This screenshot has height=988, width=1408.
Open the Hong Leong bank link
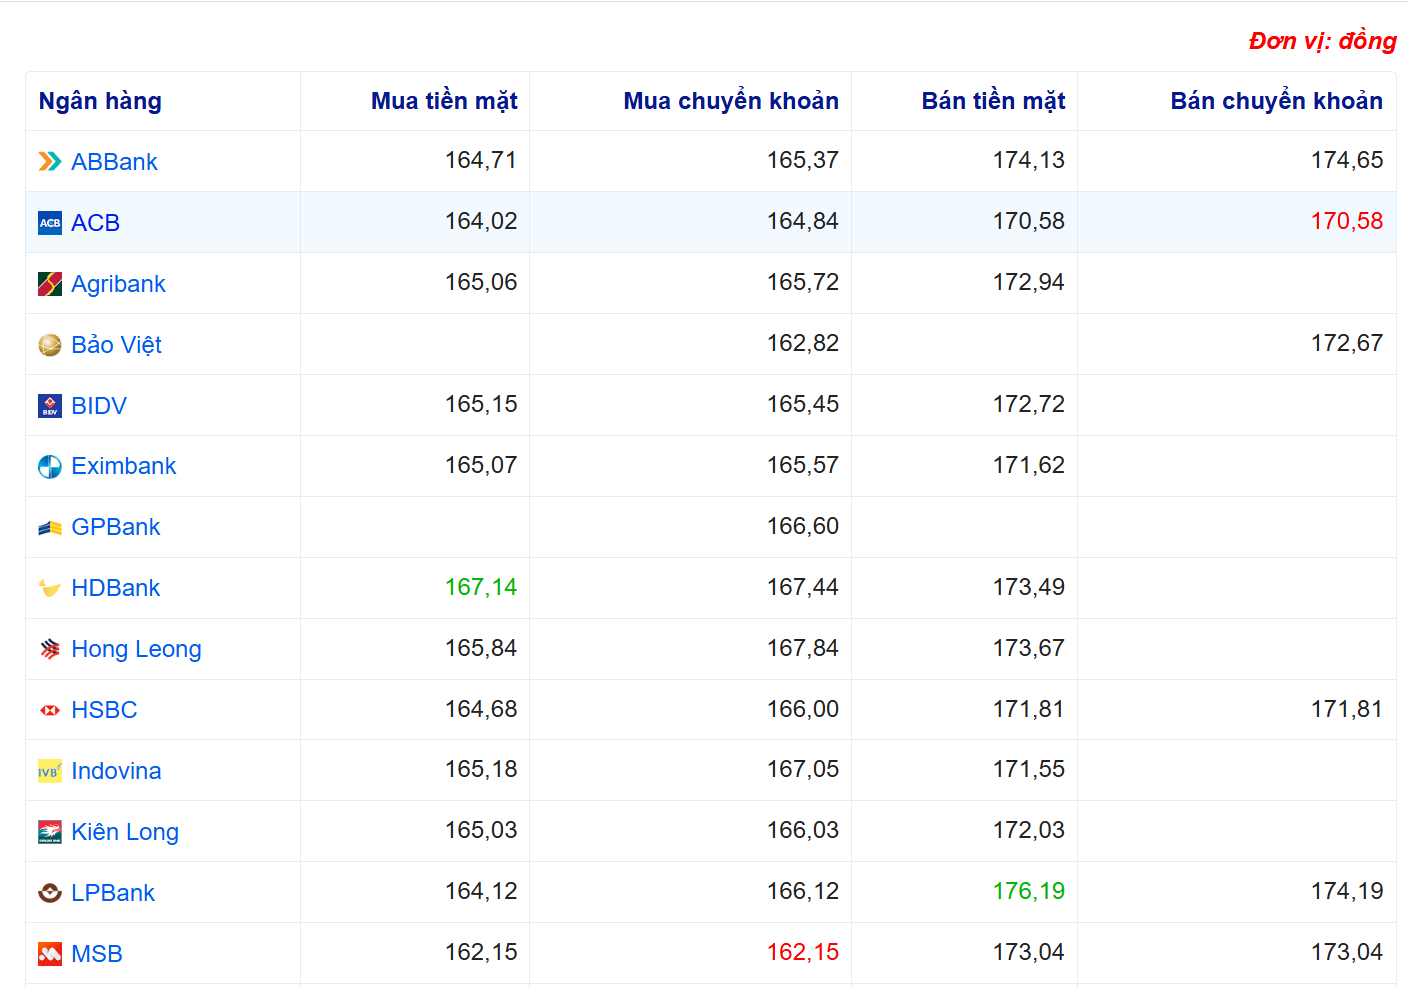[x=136, y=649]
